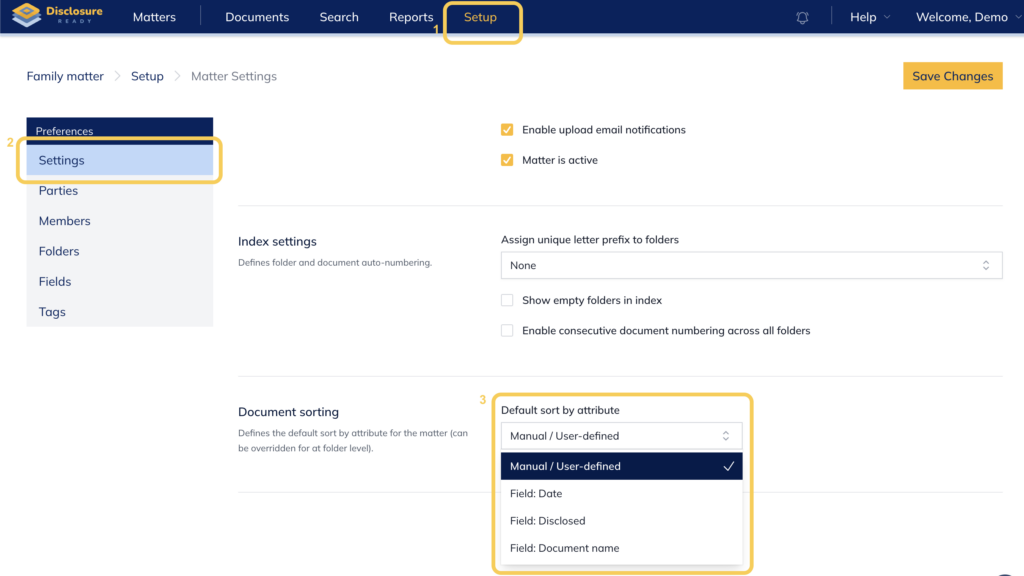1024x576 pixels.
Task: Open the Welcome, Demo user menu
Action: click(961, 17)
